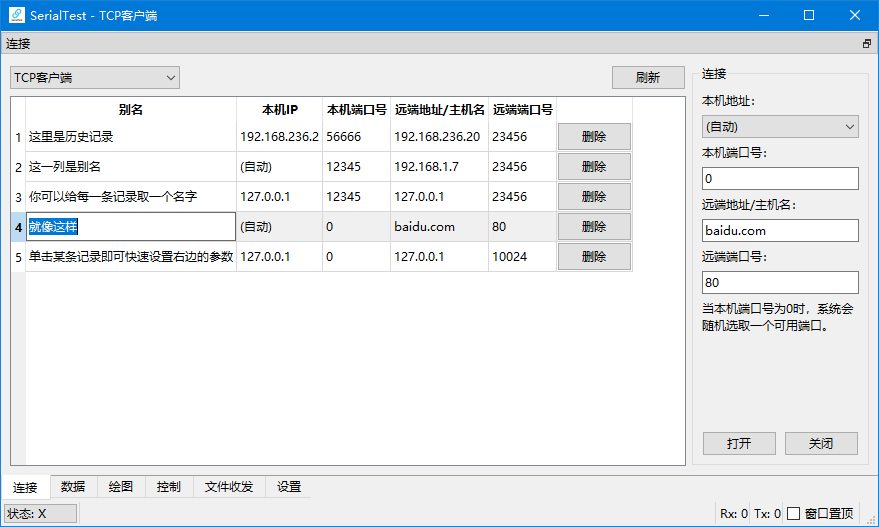The height and width of the screenshot is (527, 879).
Task: Open the 绘图 tab
Action: (x=121, y=487)
